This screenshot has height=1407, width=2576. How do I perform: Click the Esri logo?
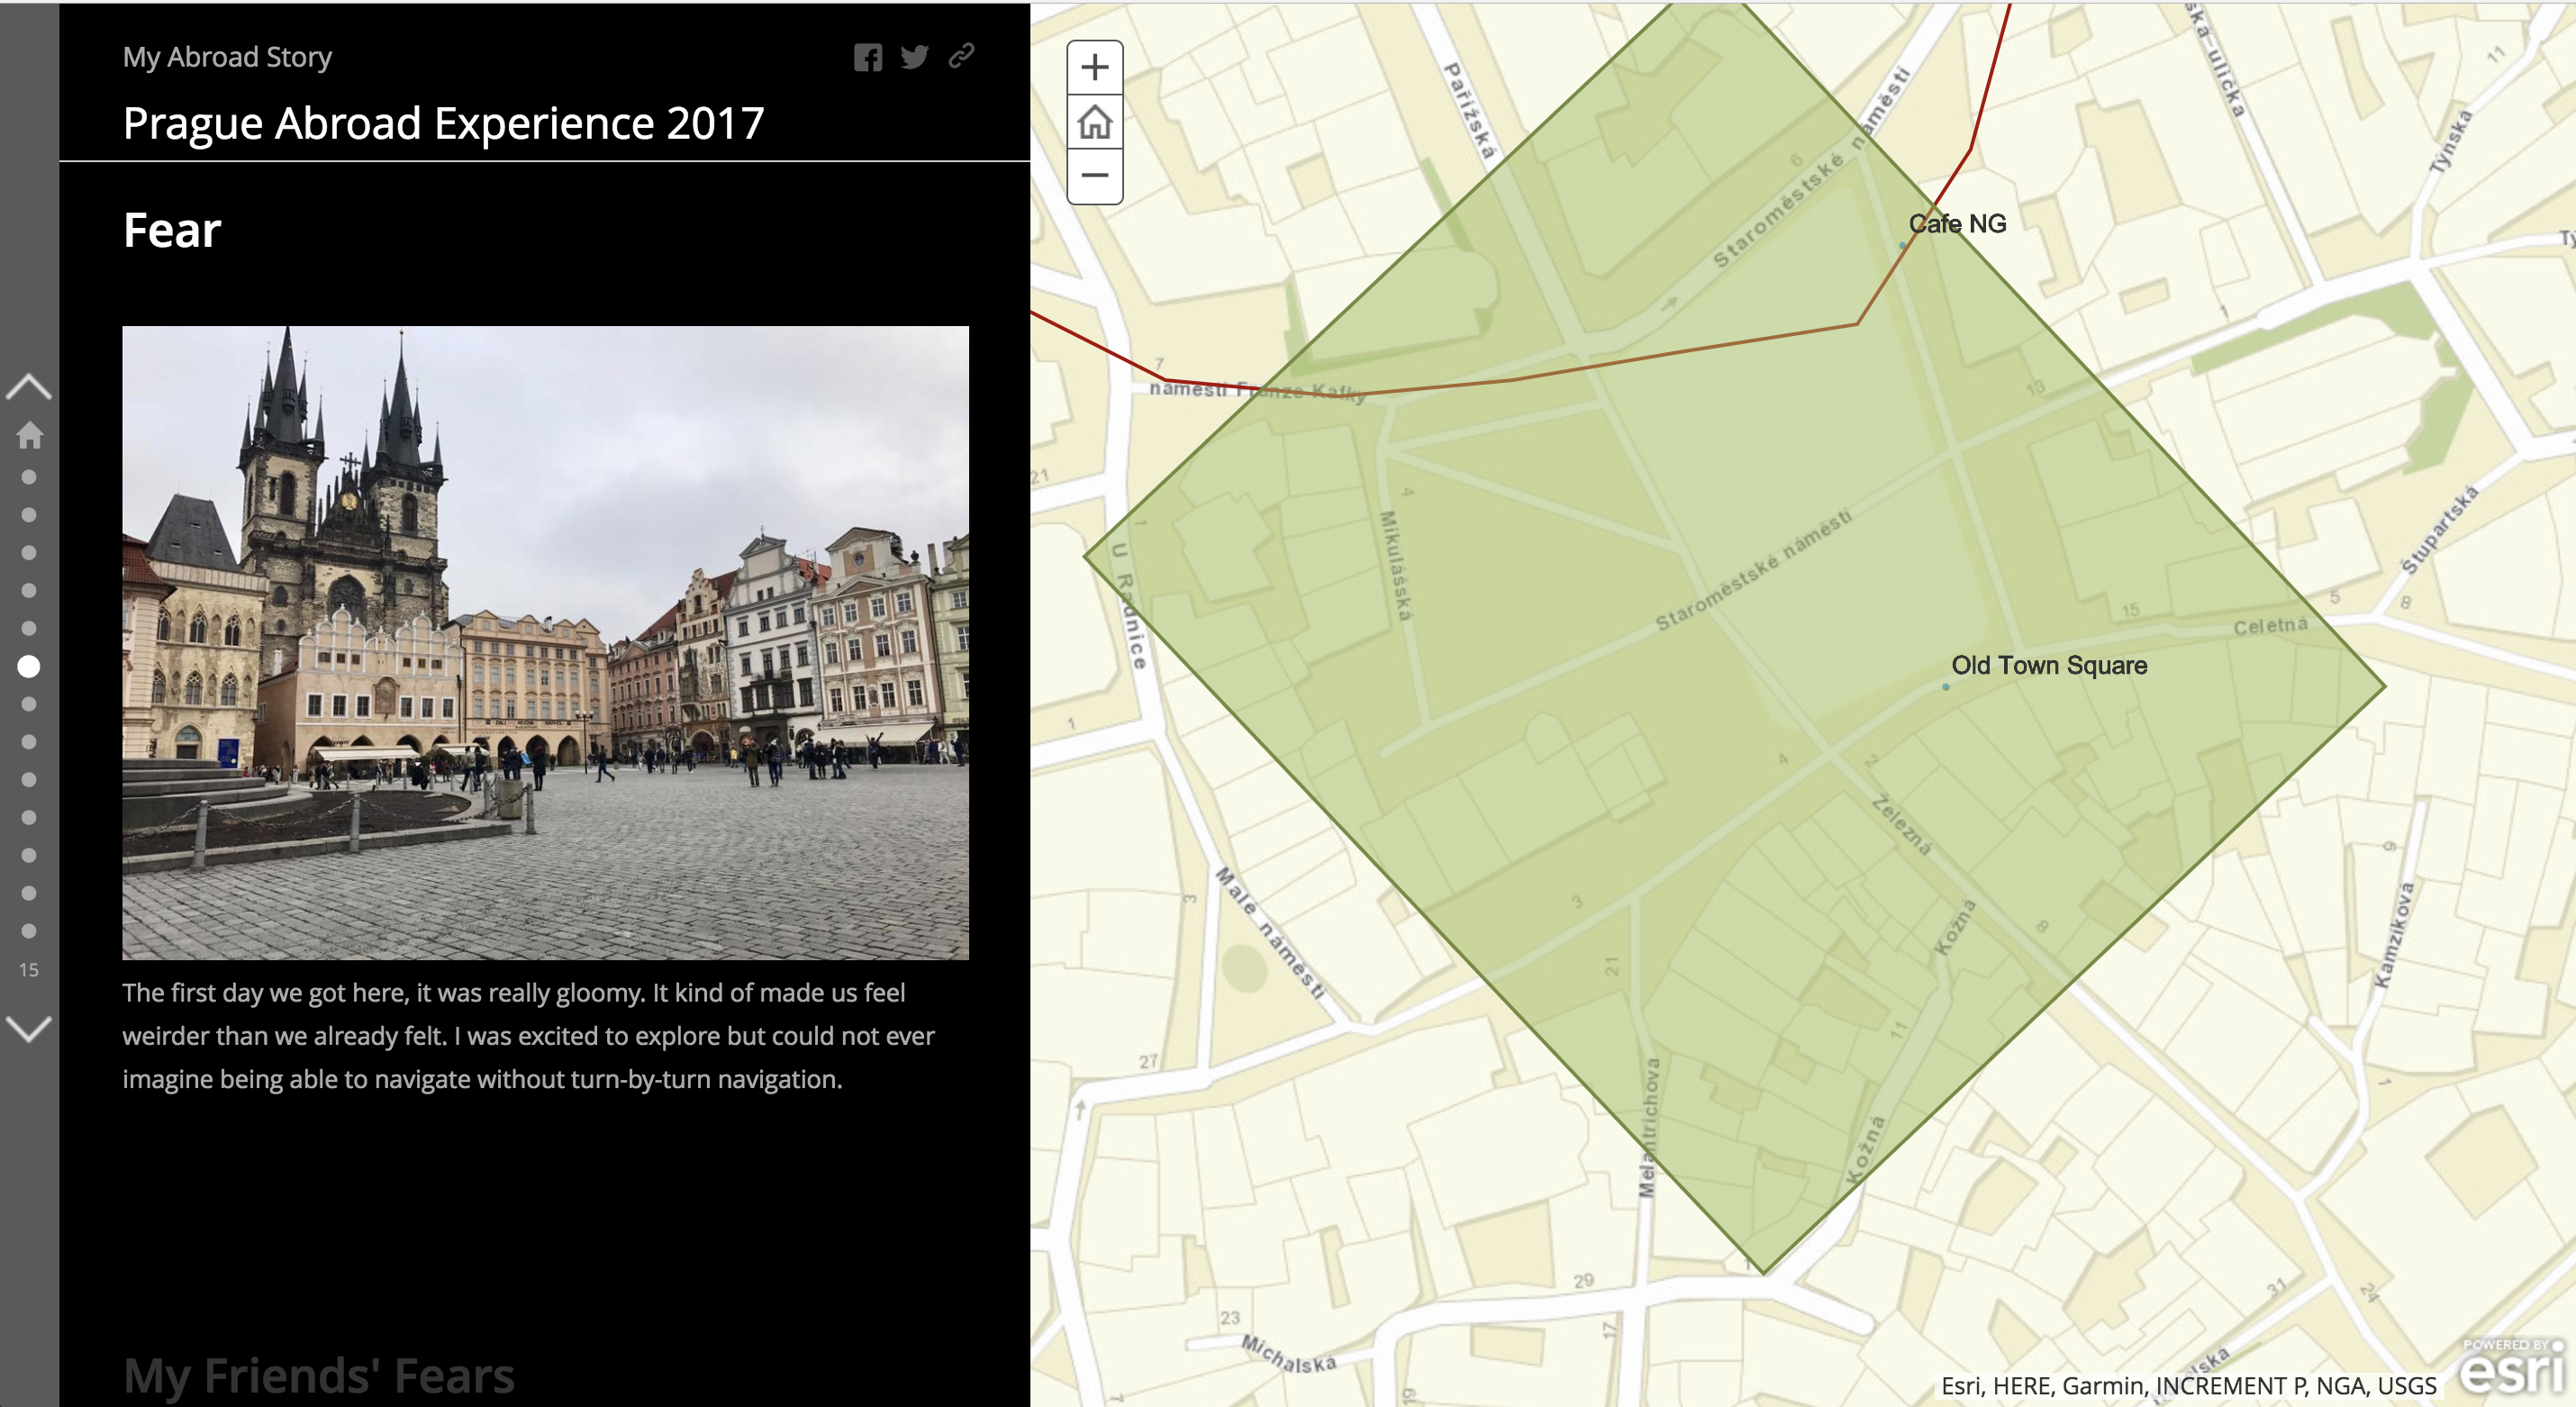pyautogui.click(x=2512, y=1367)
